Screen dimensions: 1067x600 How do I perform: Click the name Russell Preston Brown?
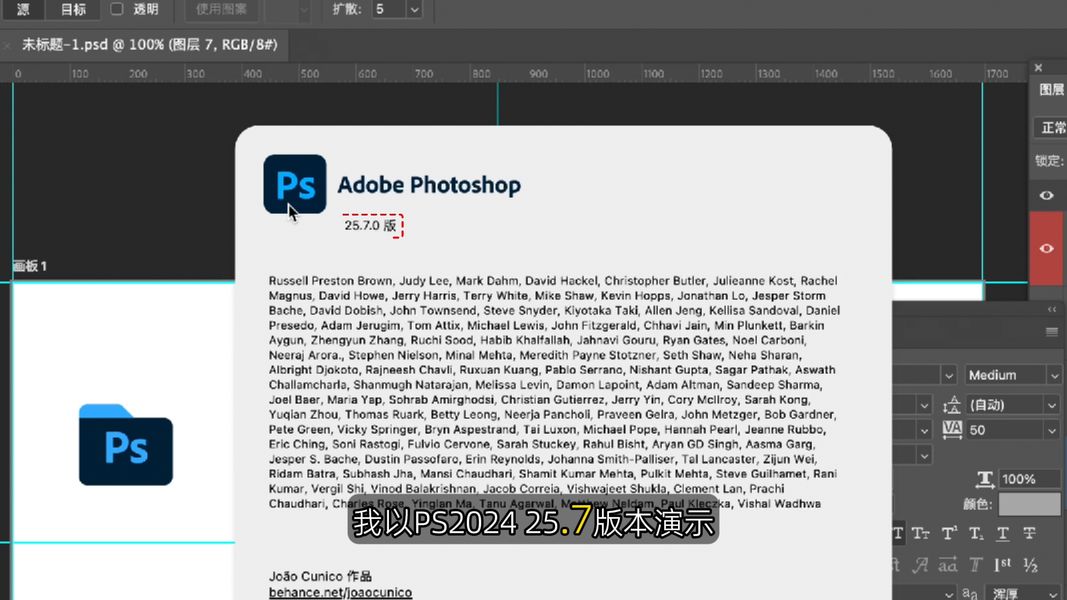(330, 281)
